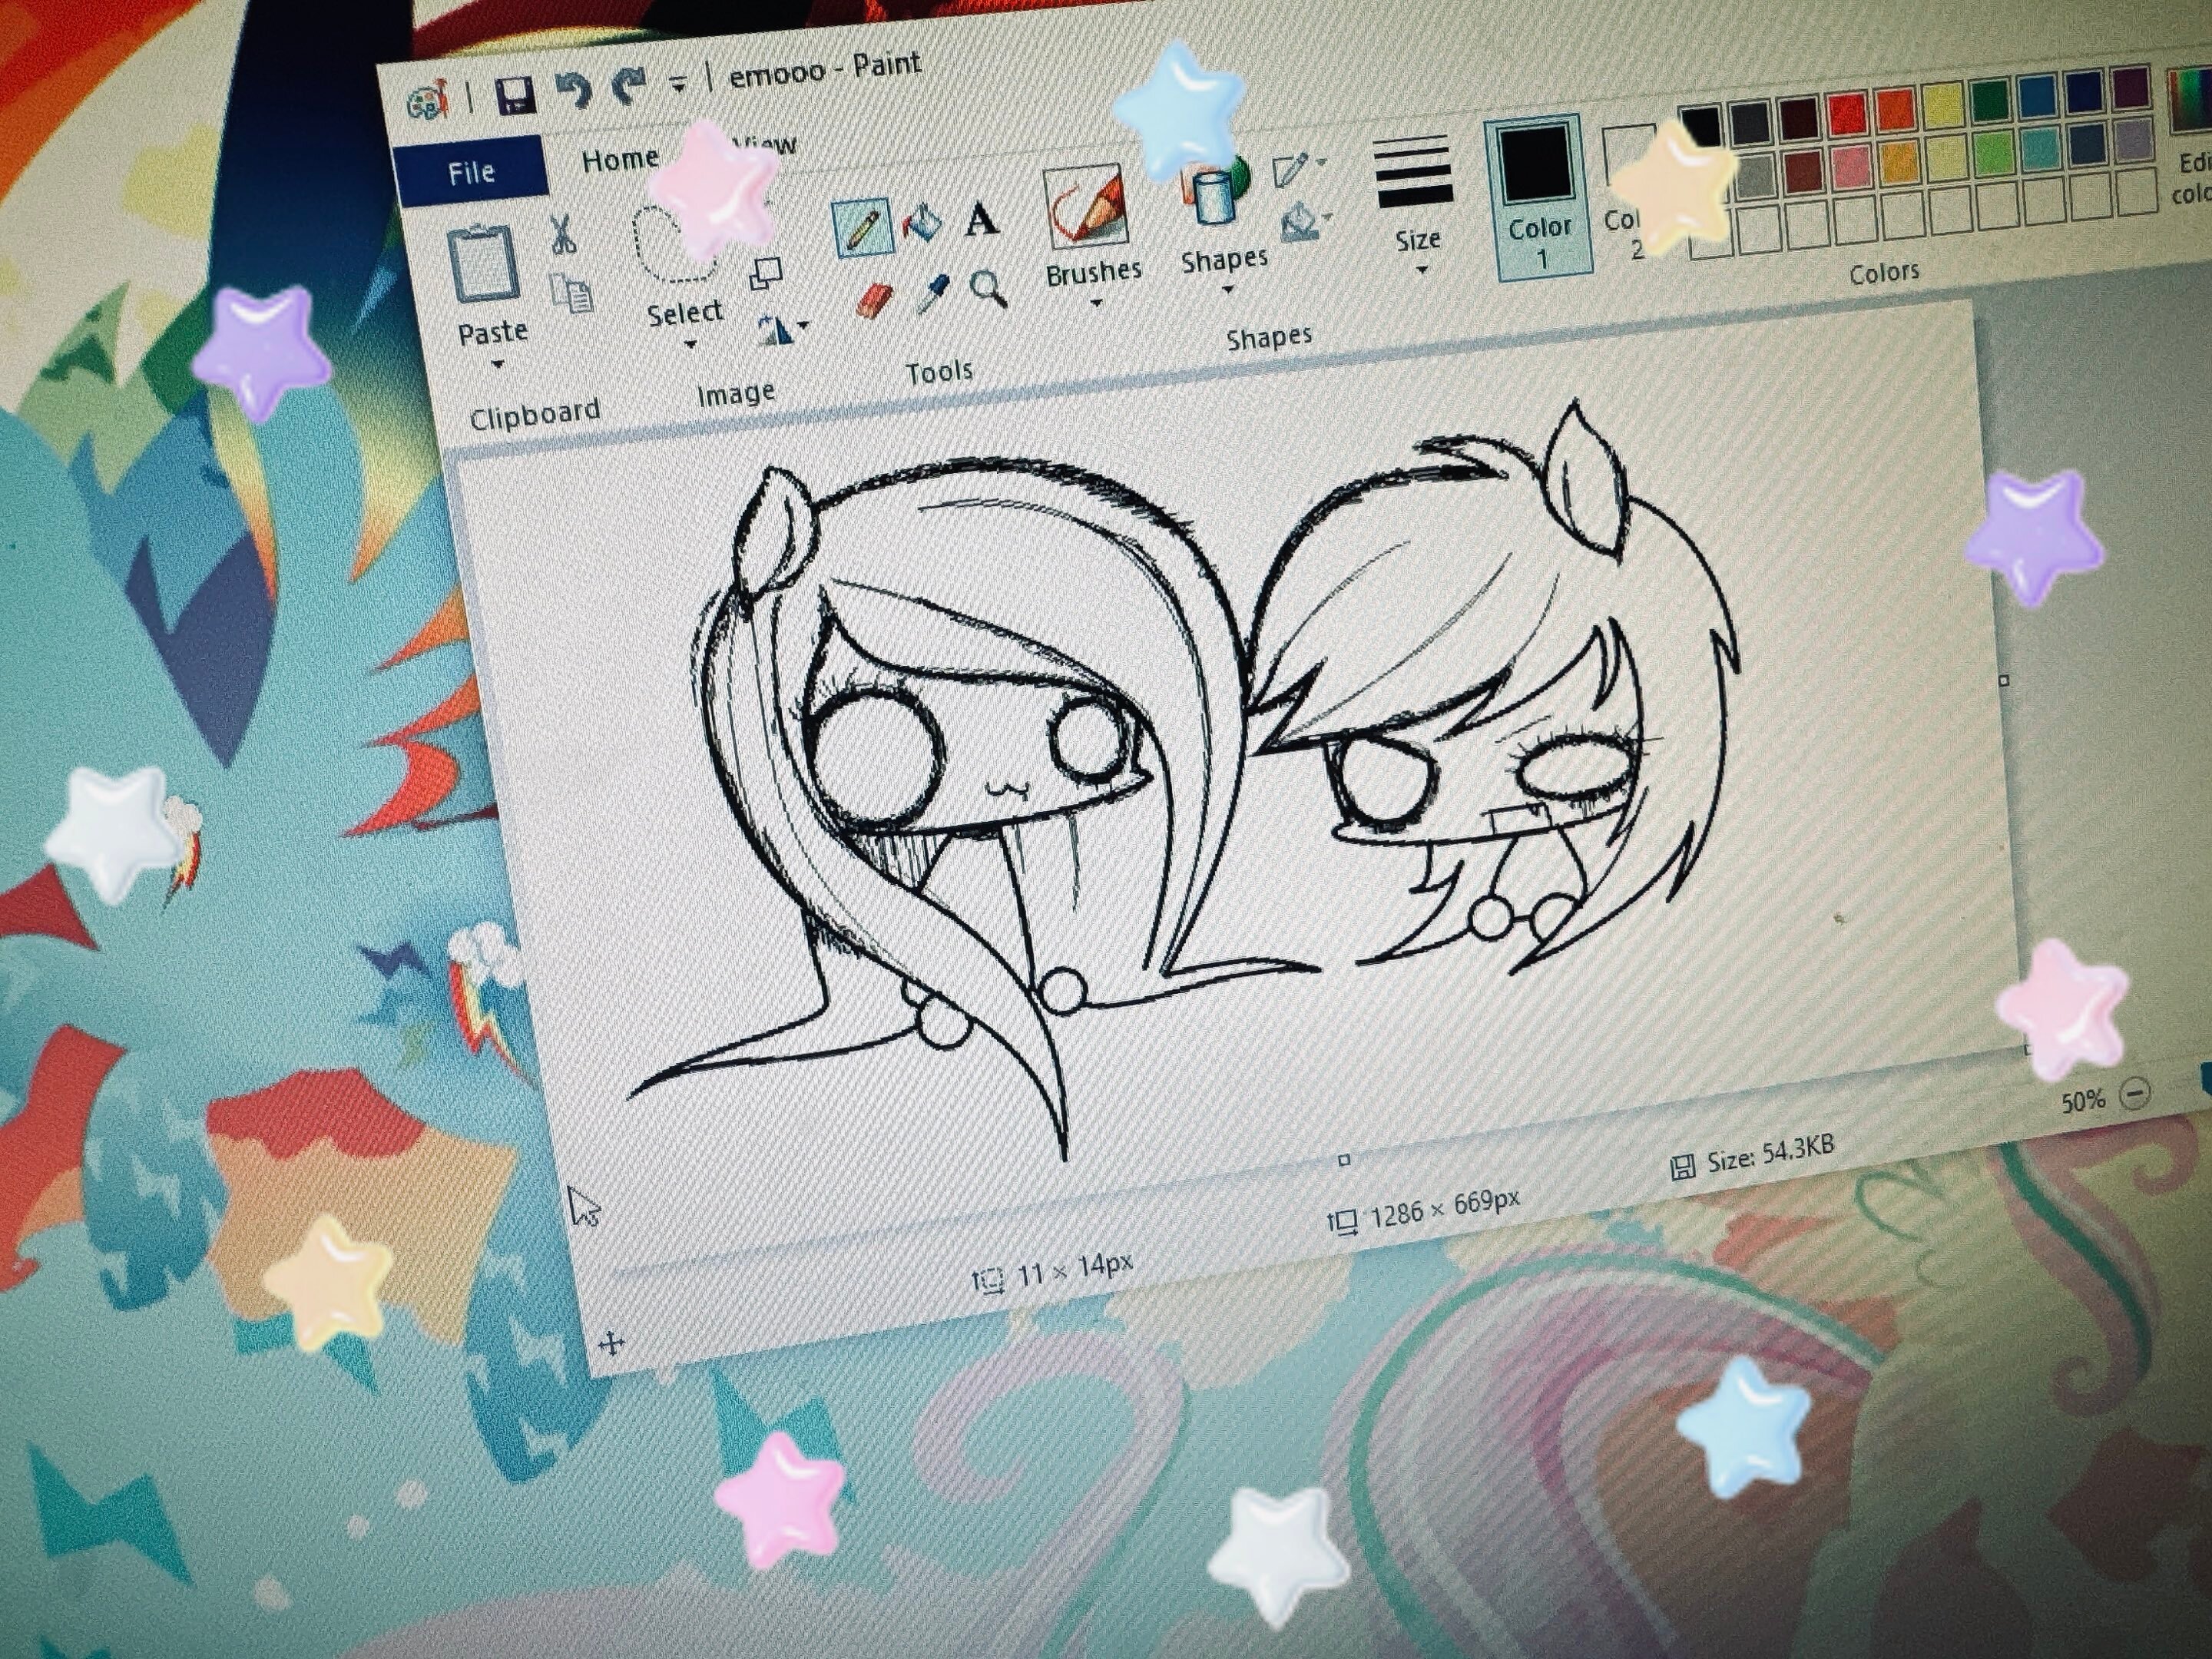Click the Redo arrow

[x=628, y=87]
